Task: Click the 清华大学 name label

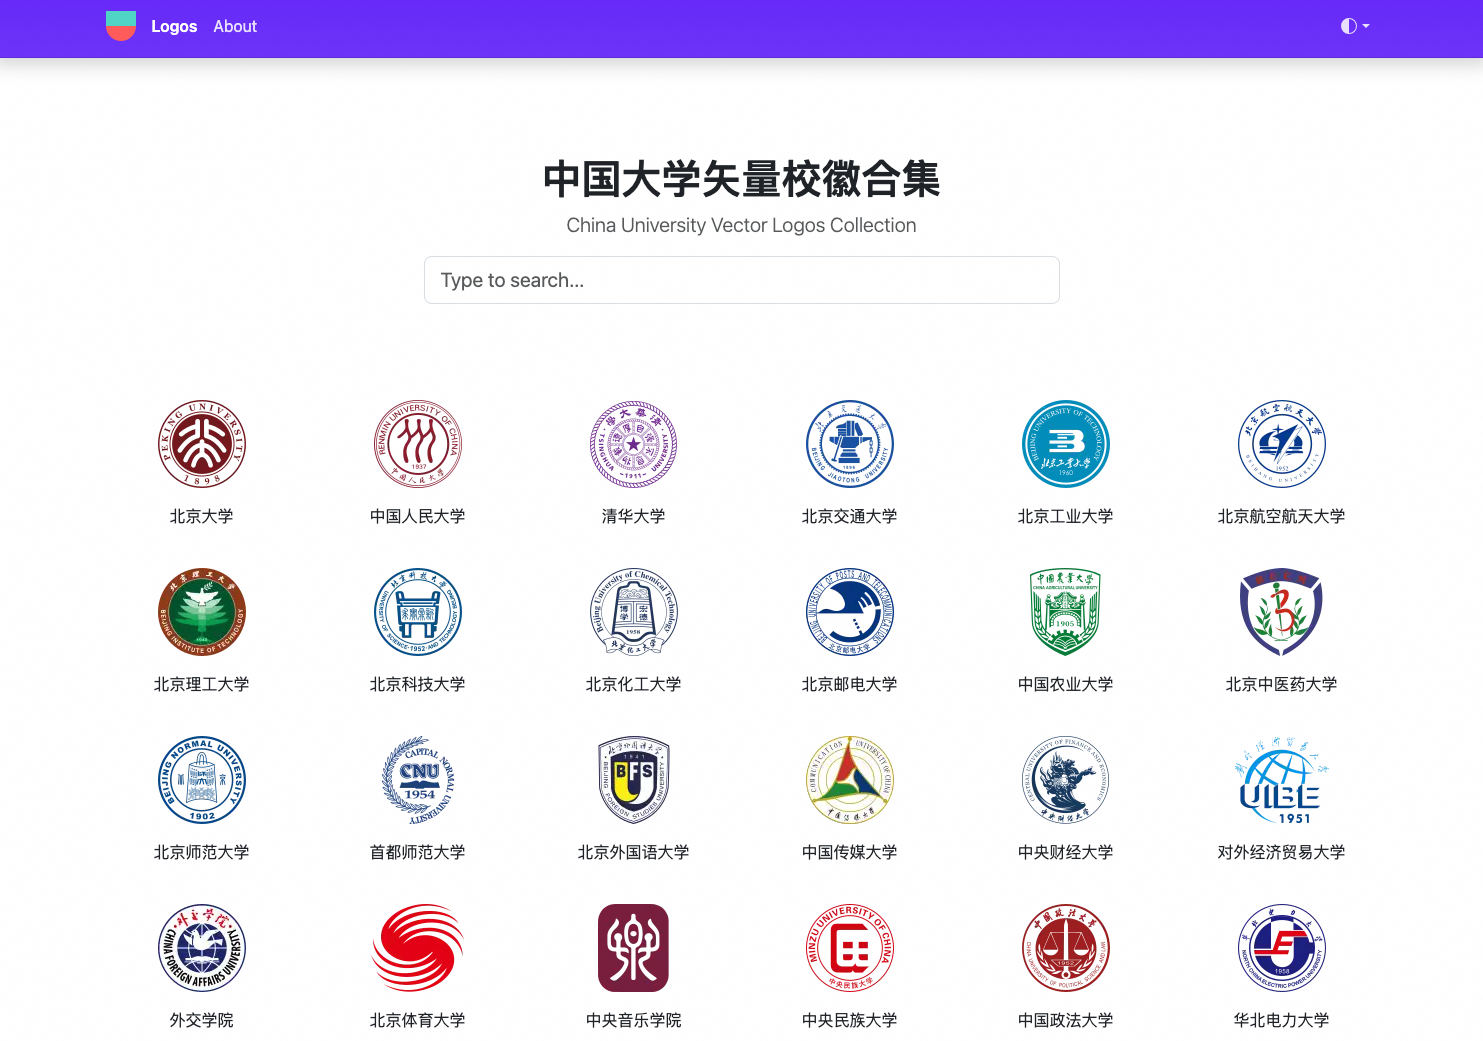Action: pyautogui.click(x=634, y=516)
